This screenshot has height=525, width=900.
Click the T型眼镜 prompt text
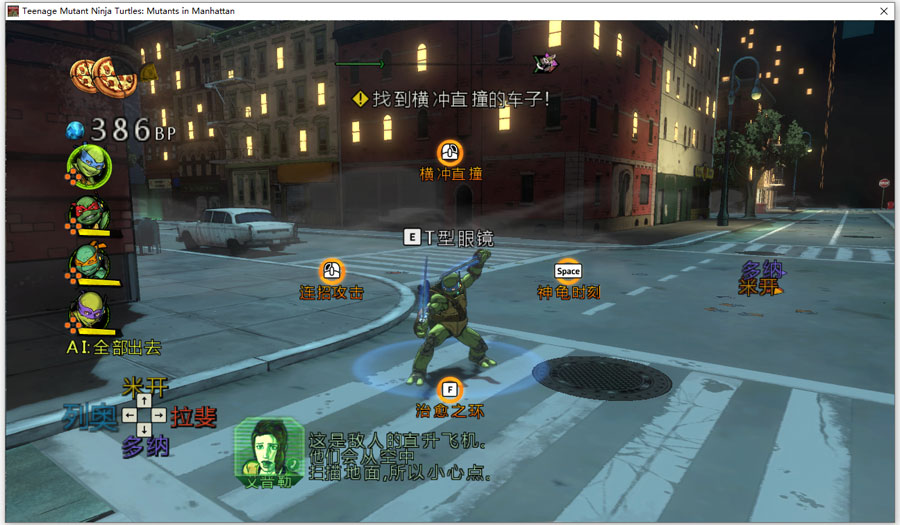459,238
